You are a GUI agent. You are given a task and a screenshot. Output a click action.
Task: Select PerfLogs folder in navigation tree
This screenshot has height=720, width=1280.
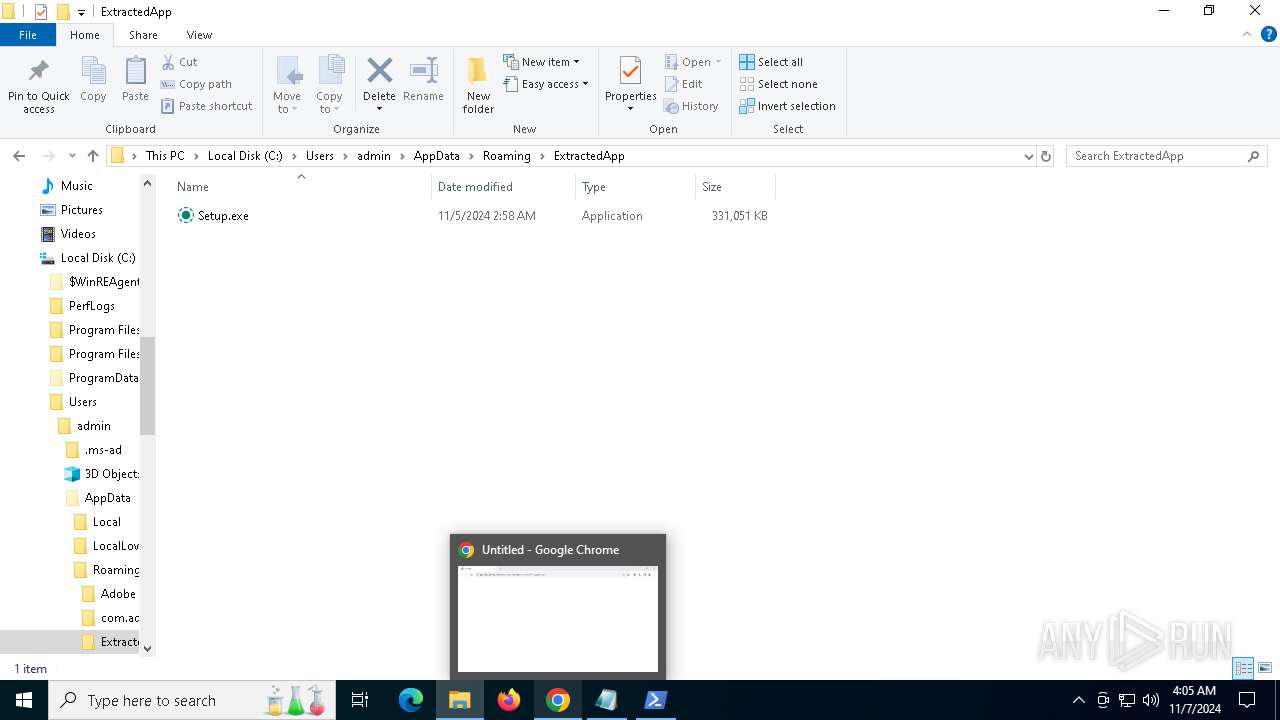(x=91, y=306)
